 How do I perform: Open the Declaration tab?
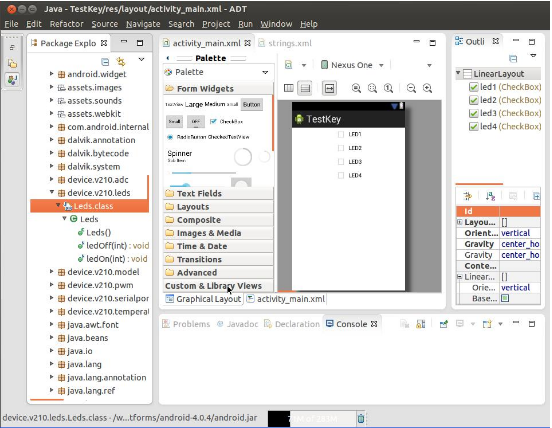pyautogui.click(x=292, y=324)
